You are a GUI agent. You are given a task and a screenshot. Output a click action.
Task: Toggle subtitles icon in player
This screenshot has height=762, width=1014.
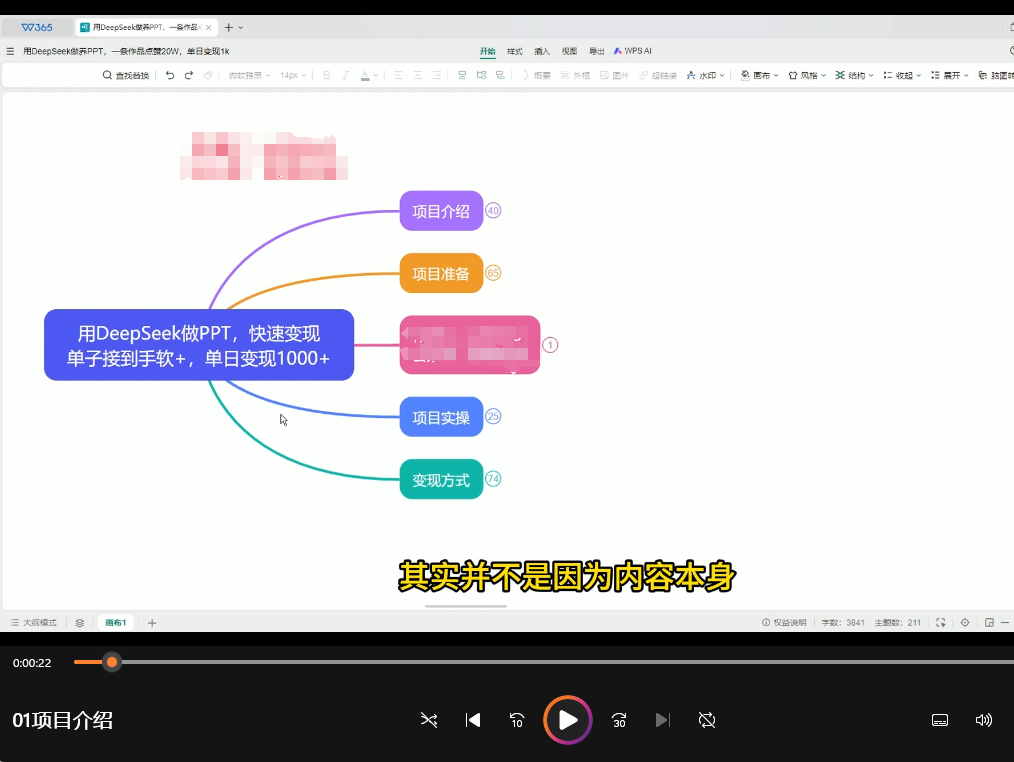940,720
